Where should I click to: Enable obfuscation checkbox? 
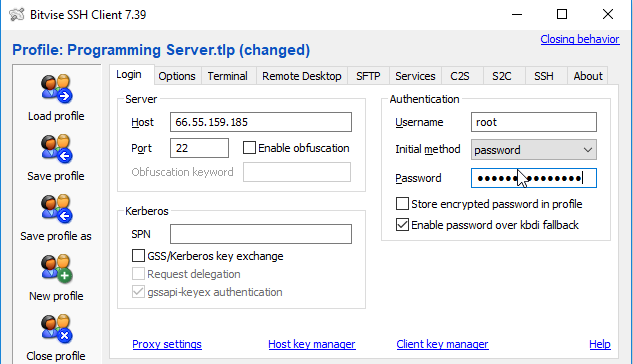[x=249, y=148]
